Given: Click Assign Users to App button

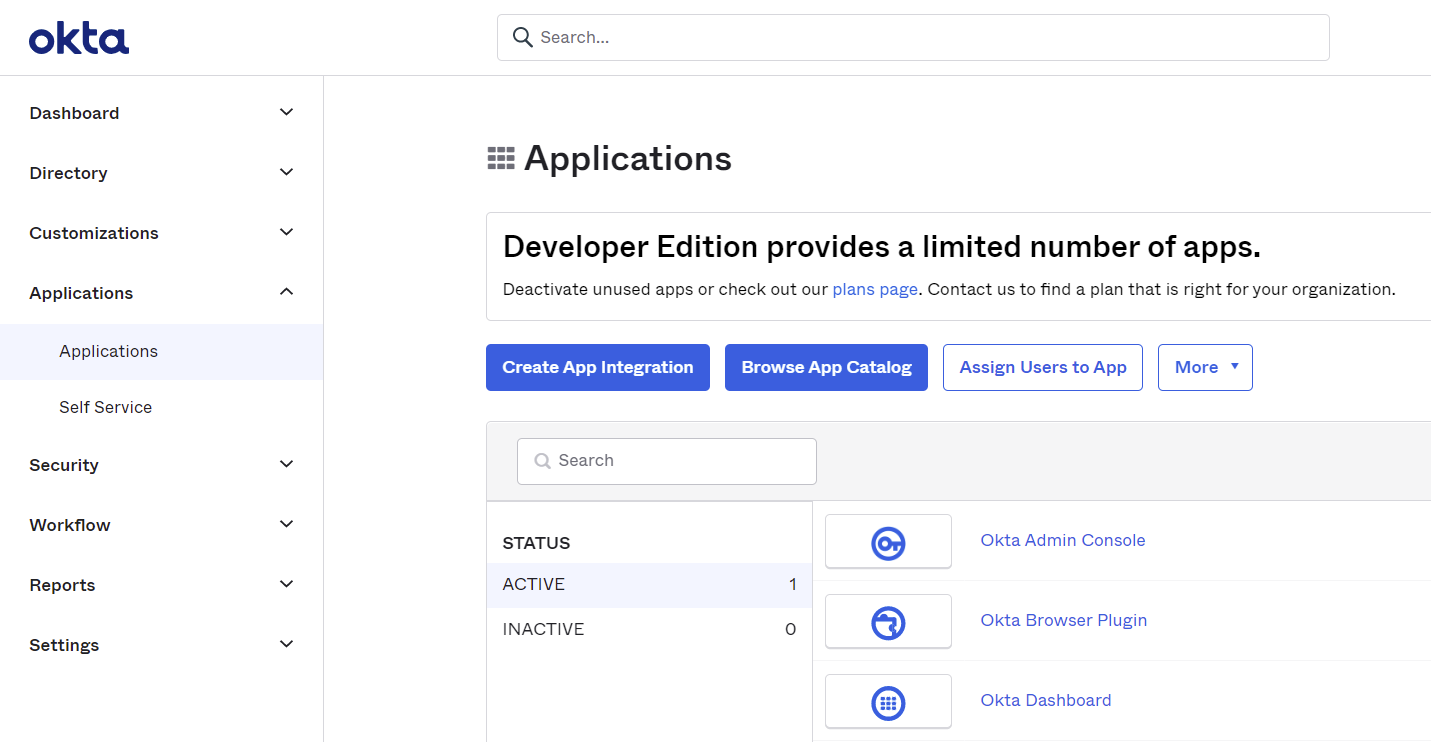Looking at the screenshot, I should (1043, 367).
